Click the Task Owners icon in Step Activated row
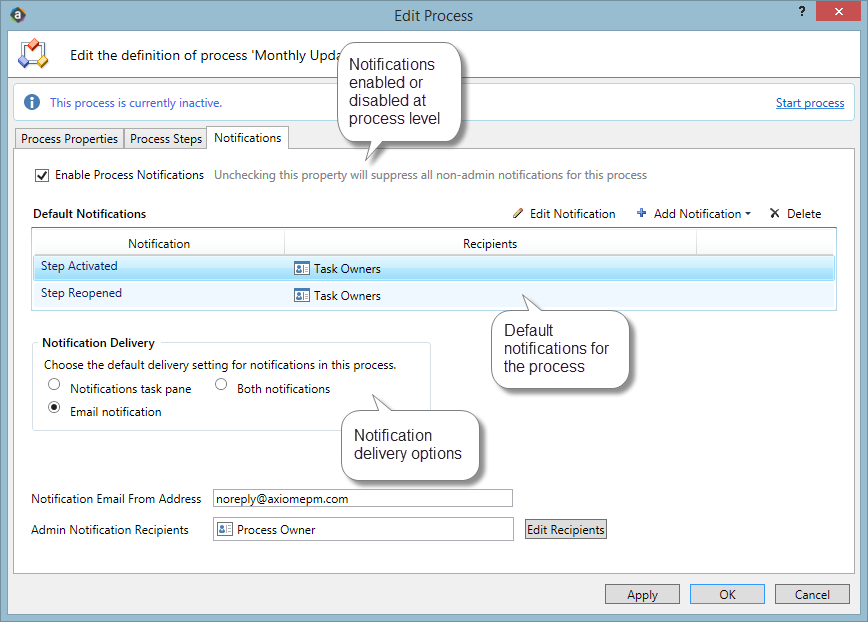 click(301, 268)
